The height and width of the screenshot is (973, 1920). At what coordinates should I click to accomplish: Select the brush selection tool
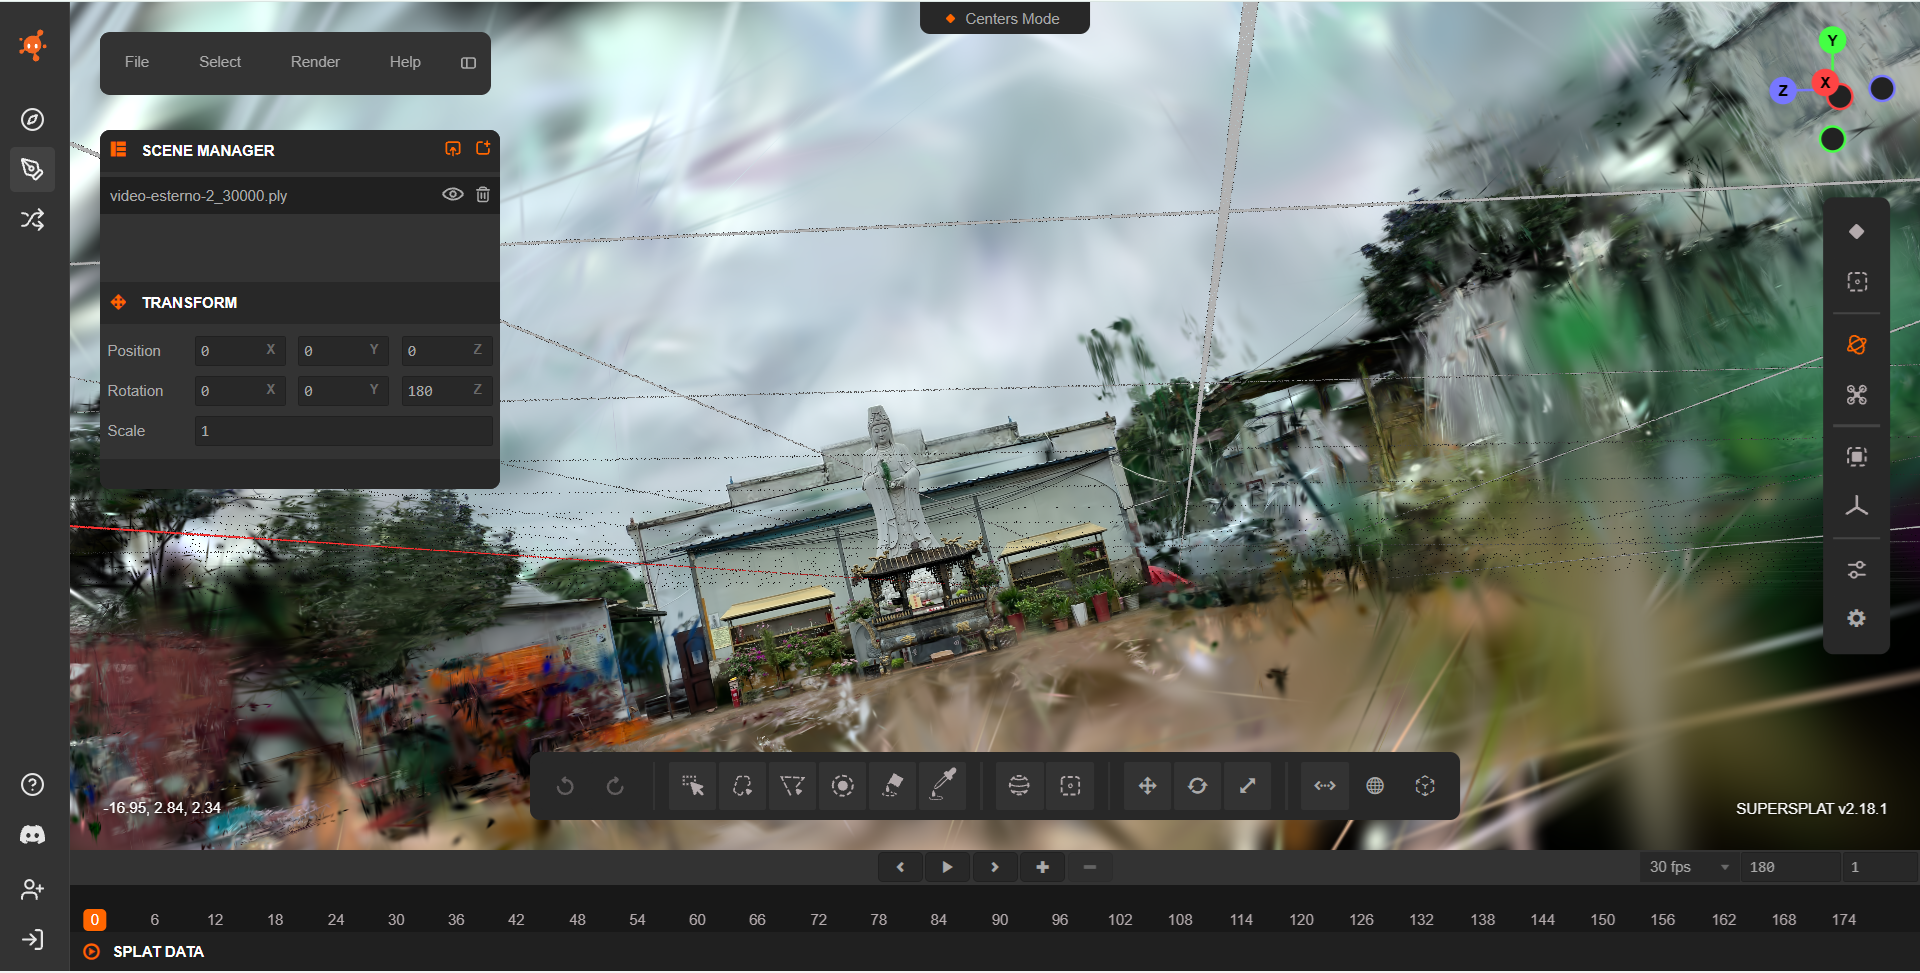(843, 786)
